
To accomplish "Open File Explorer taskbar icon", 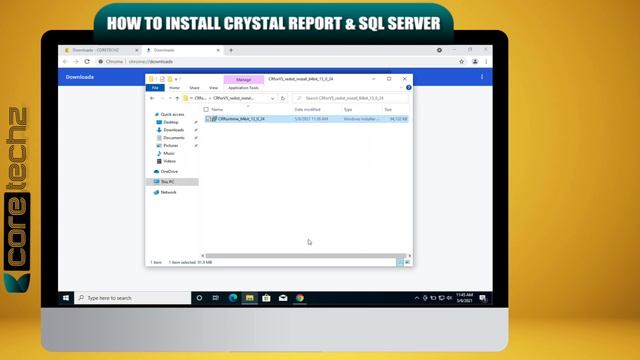I will 249,298.
